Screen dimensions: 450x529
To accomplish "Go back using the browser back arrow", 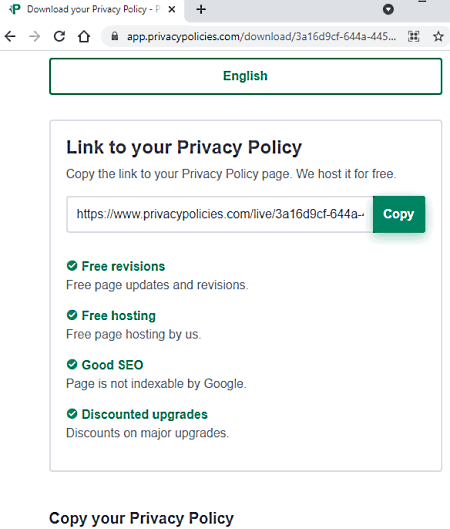I will point(10,36).
